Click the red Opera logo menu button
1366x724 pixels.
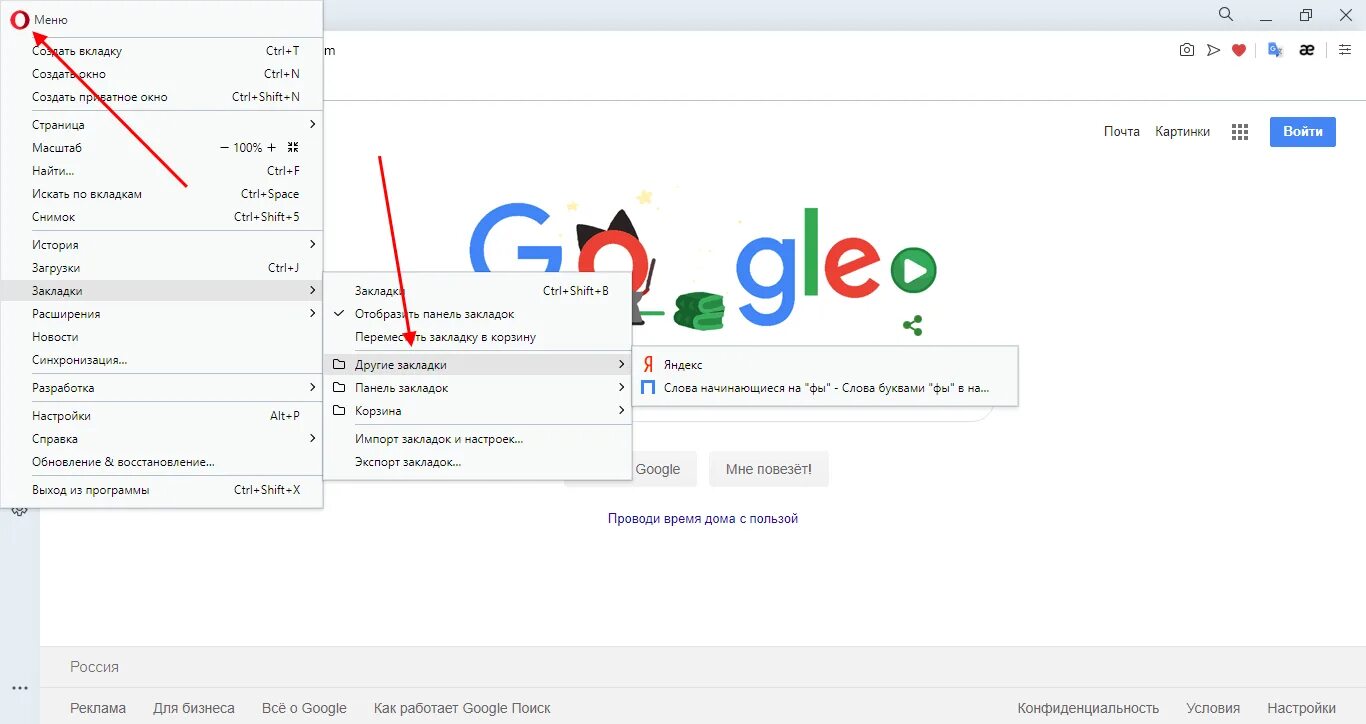click(19, 20)
